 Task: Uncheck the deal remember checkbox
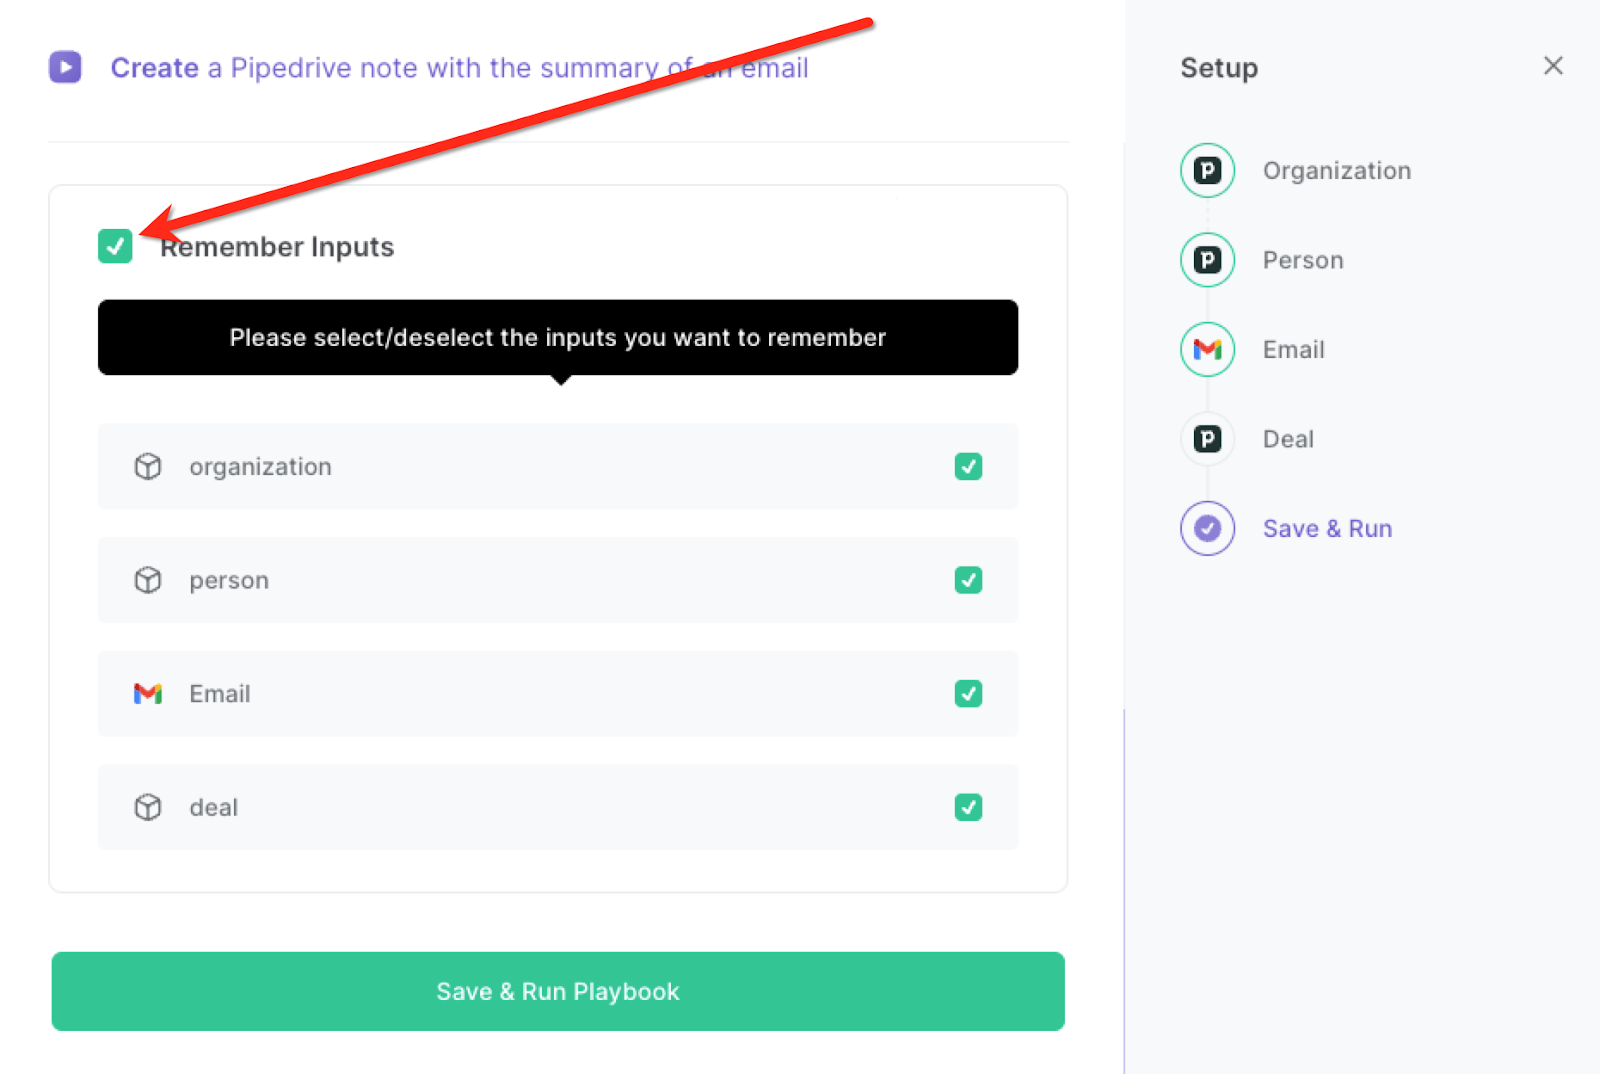pyautogui.click(x=967, y=807)
